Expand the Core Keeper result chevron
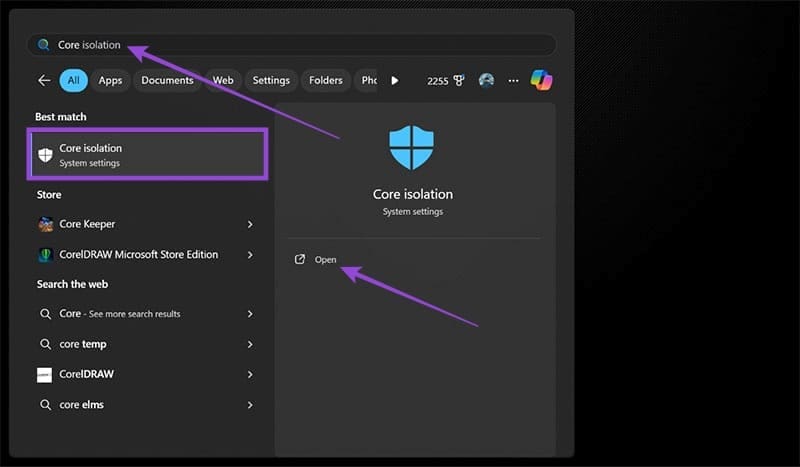800x467 pixels. click(x=250, y=225)
